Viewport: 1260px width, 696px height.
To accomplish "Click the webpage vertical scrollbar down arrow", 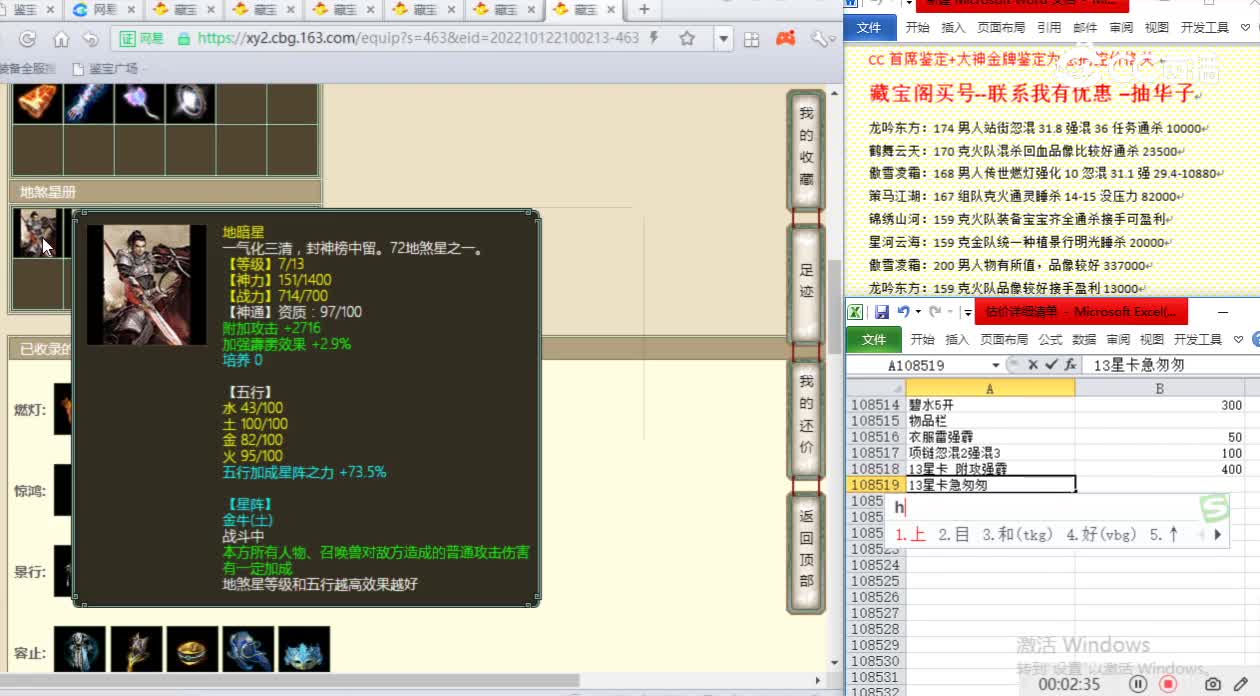I will tap(834, 661).
